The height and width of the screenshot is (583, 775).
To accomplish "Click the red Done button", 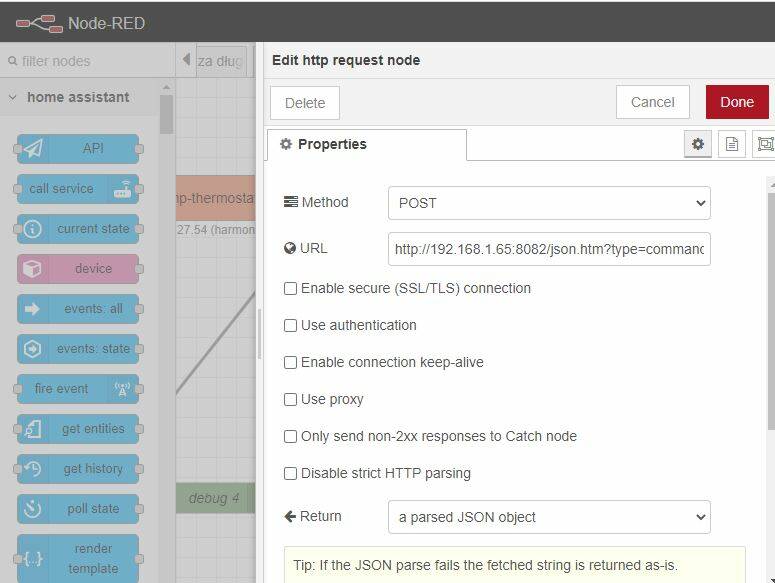I will click(737, 102).
